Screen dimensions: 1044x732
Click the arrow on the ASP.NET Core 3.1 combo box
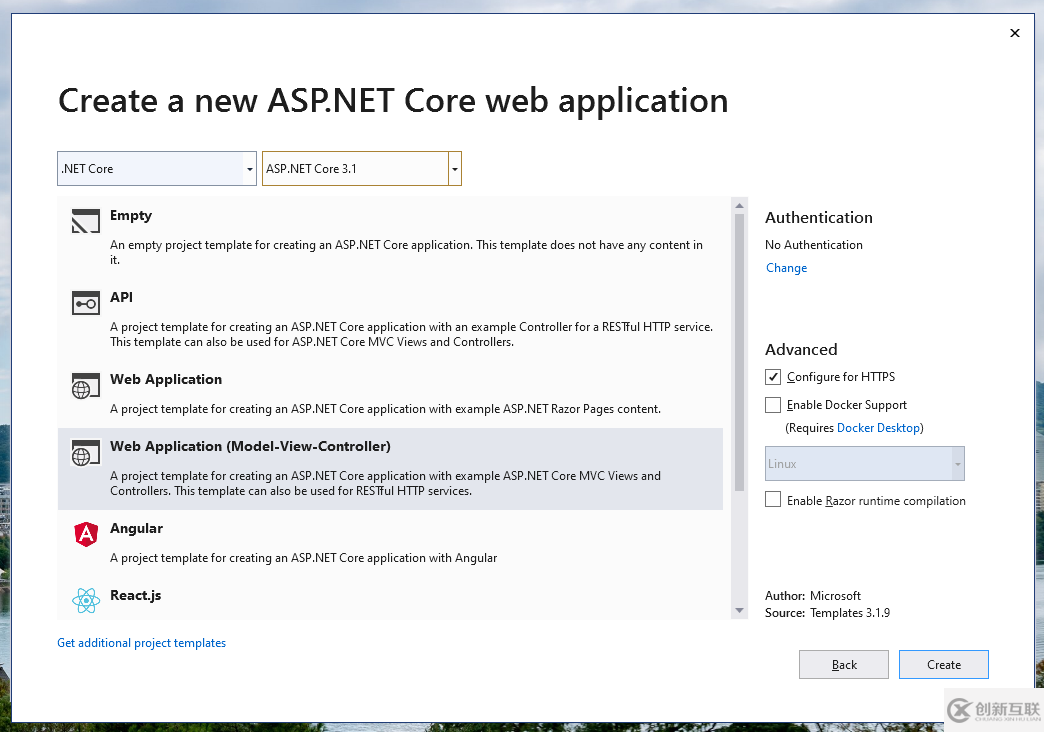click(455, 169)
